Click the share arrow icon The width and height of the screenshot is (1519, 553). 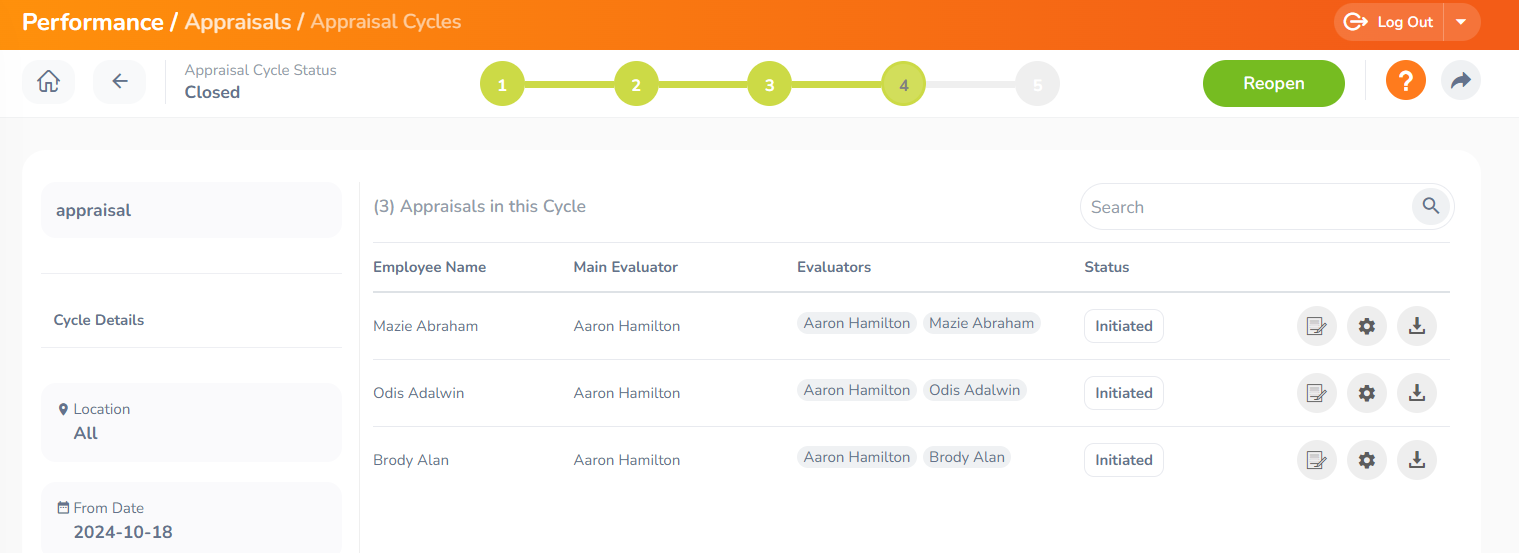1461,80
